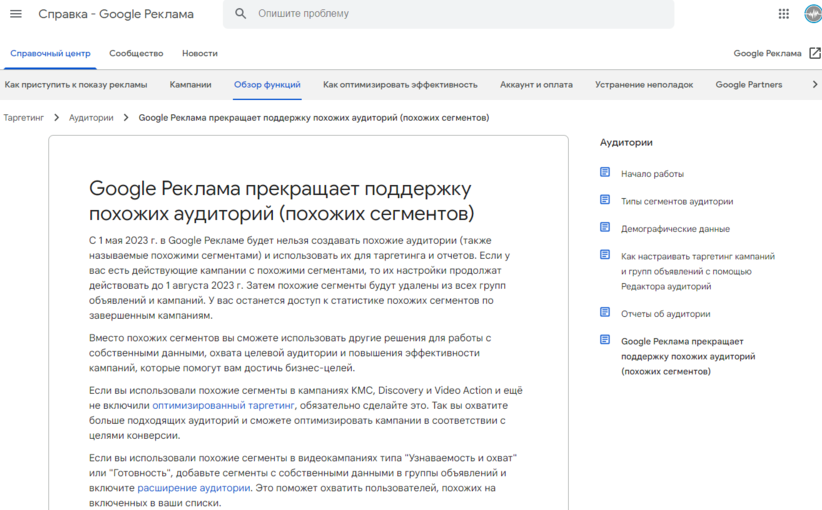The height and width of the screenshot is (510, 822).
Task: Click the chevron after Аудитории breadcrumb
Action: coord(126,117)
